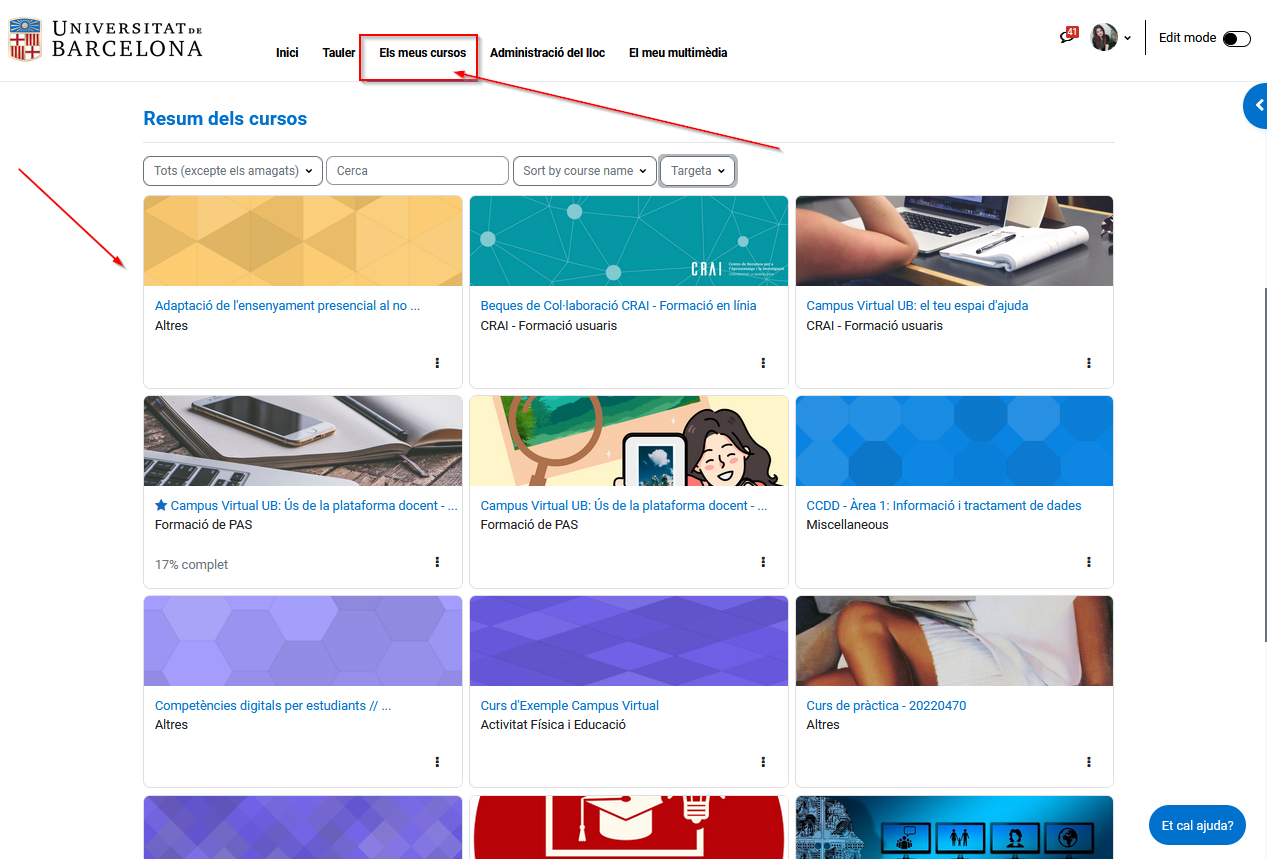
Task: Open the 'Curs de pràctica - 20220470' course
Action: 886,705
